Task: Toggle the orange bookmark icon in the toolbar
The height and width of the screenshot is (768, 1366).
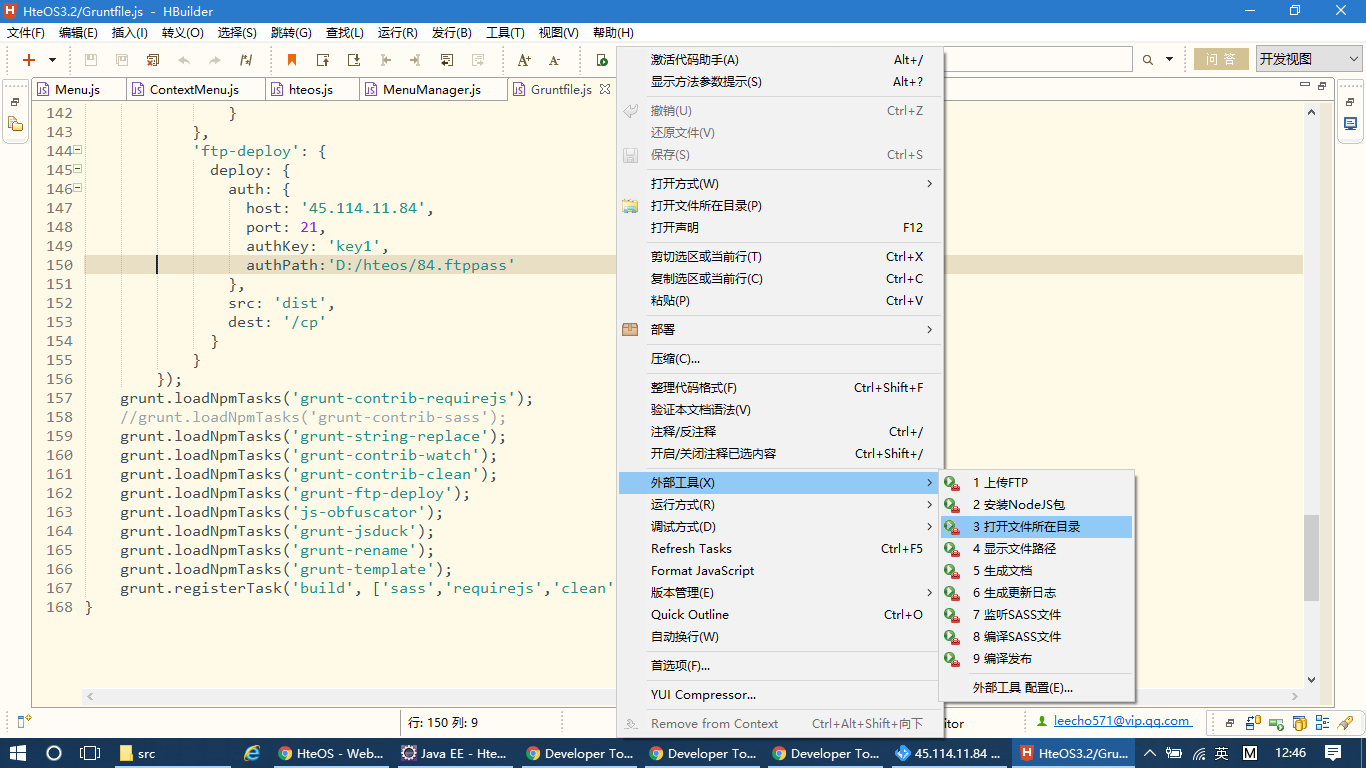Action: coord(294,60)
